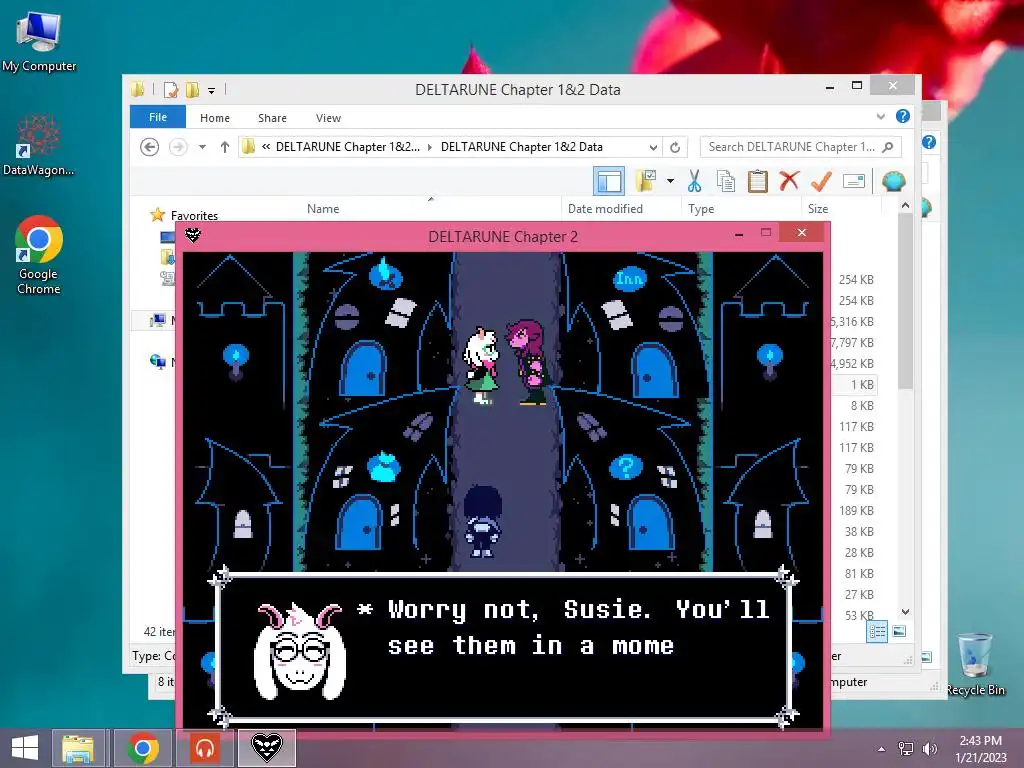Open the recent locations dropdown
Image resolution: width=1024 pixels, height=768 pixels.
202,147
